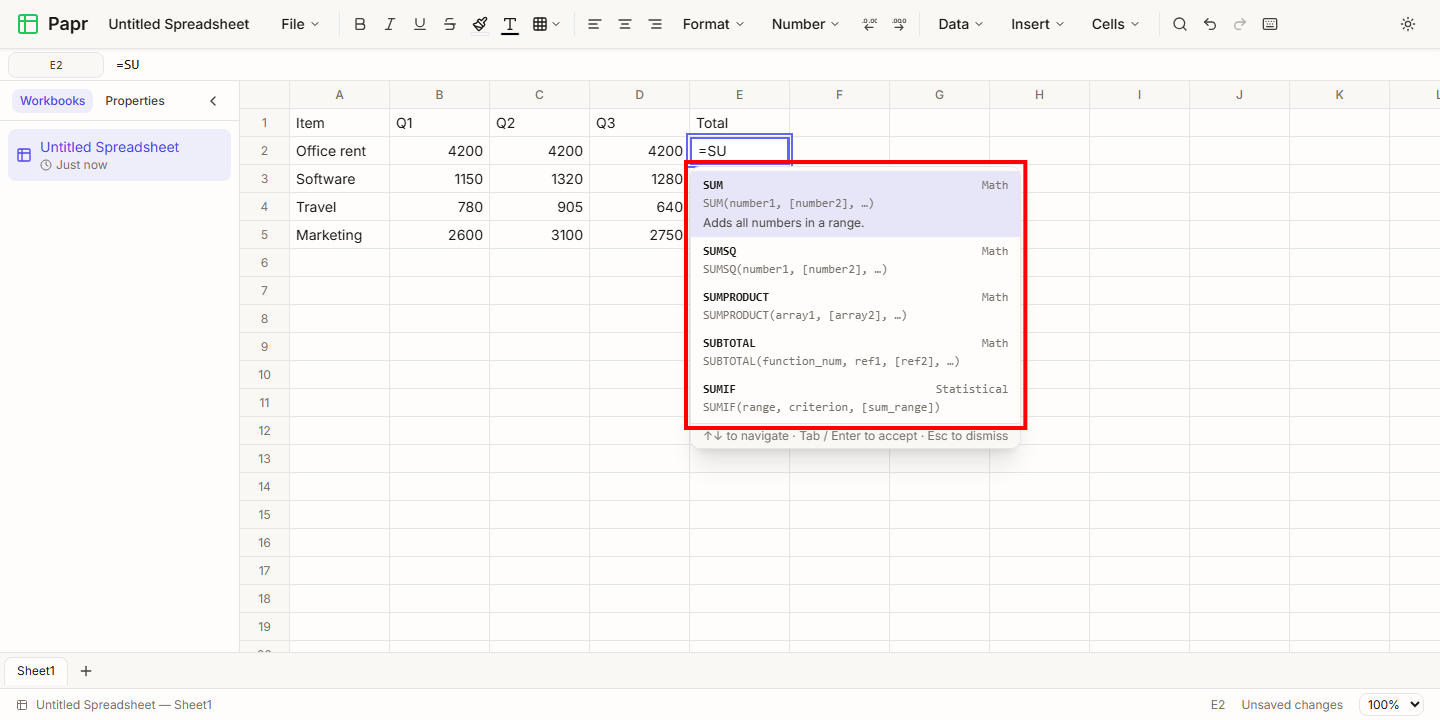The width and height of the screenshot is (1440, 720).
Task: Collapse the sidebar panel
Action: 213,101
